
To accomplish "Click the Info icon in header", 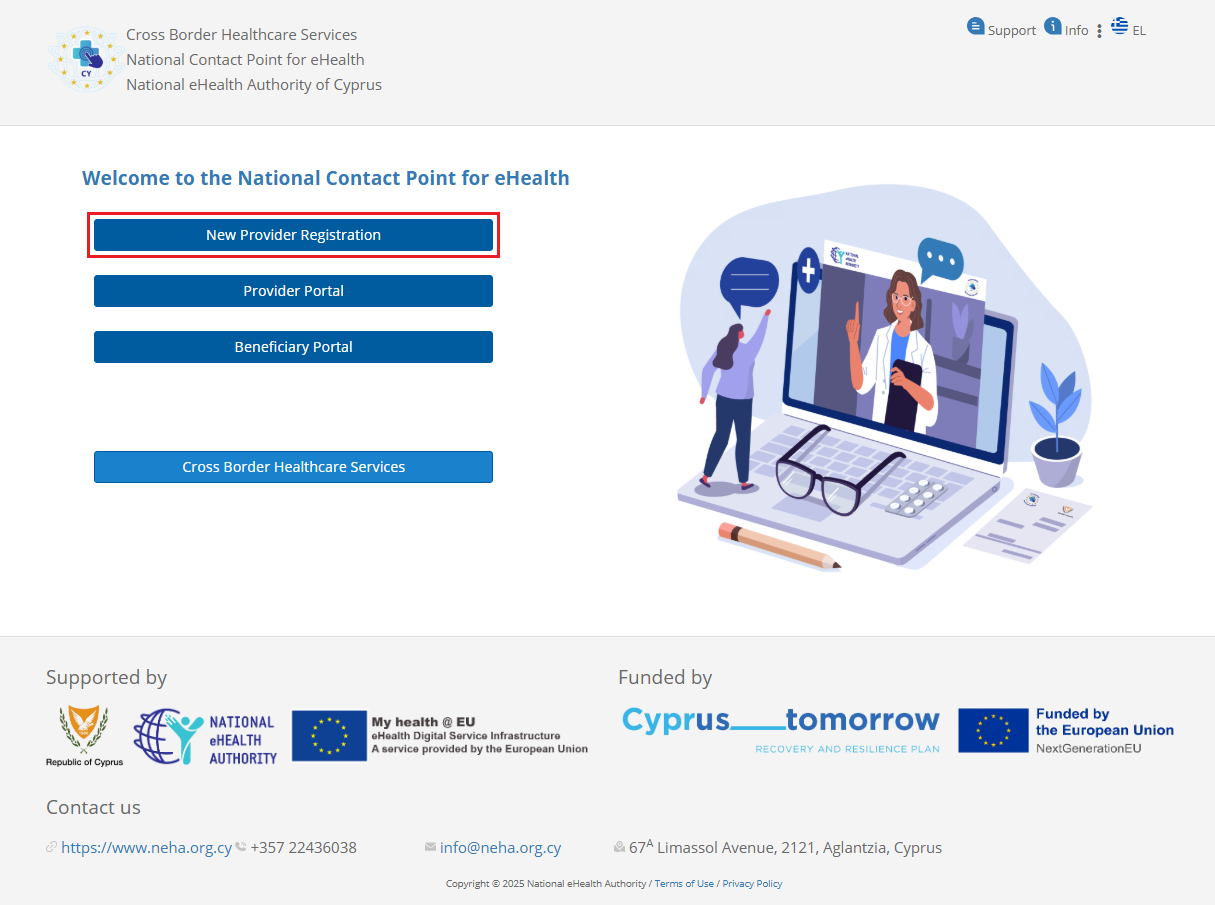I will pyautogui.click(x=1052, y=26).
